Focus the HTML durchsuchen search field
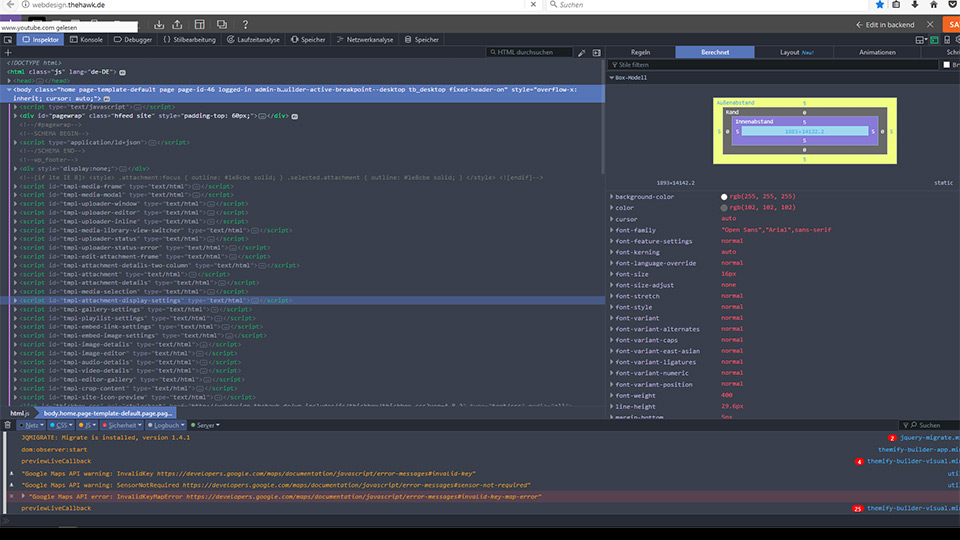The height and width of the screenshot is (540, 960). click(x=529, y=53)
